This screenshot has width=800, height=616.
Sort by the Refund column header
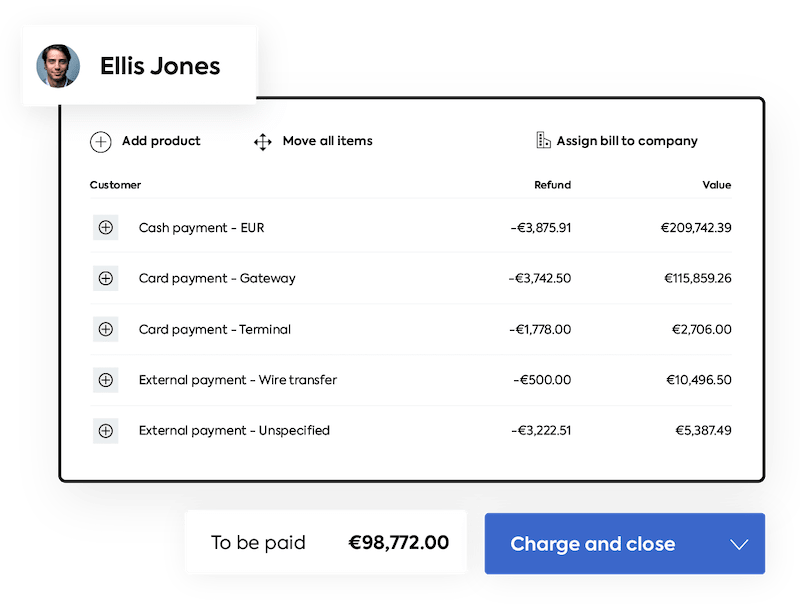[x=554, y=185]
